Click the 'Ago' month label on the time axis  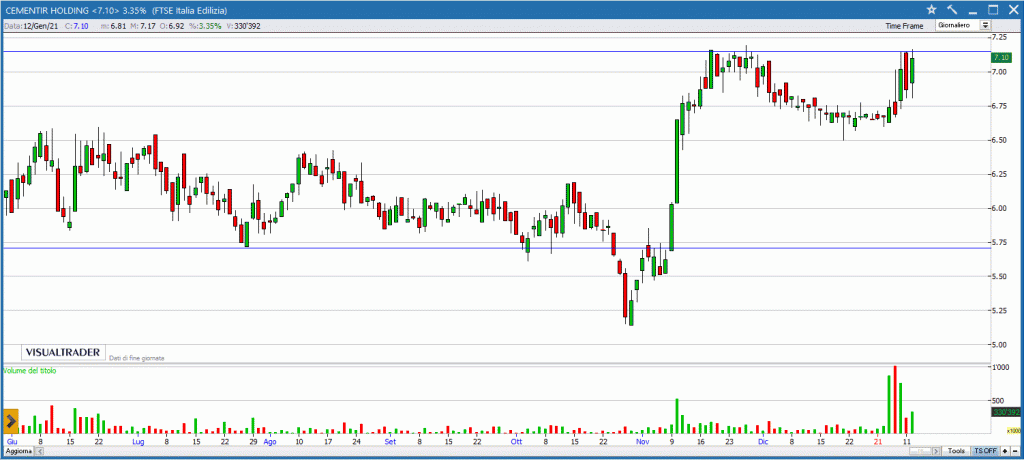pyautogui.click(x=270, y=442)
